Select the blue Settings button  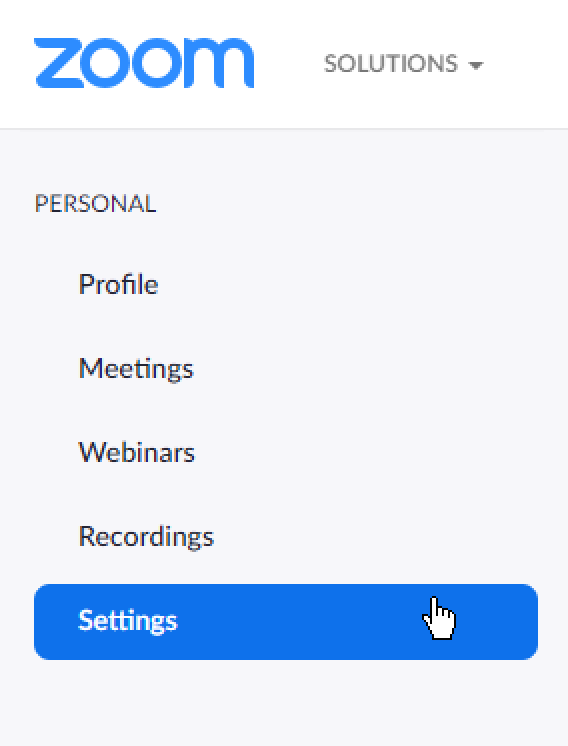pos(286,621)
